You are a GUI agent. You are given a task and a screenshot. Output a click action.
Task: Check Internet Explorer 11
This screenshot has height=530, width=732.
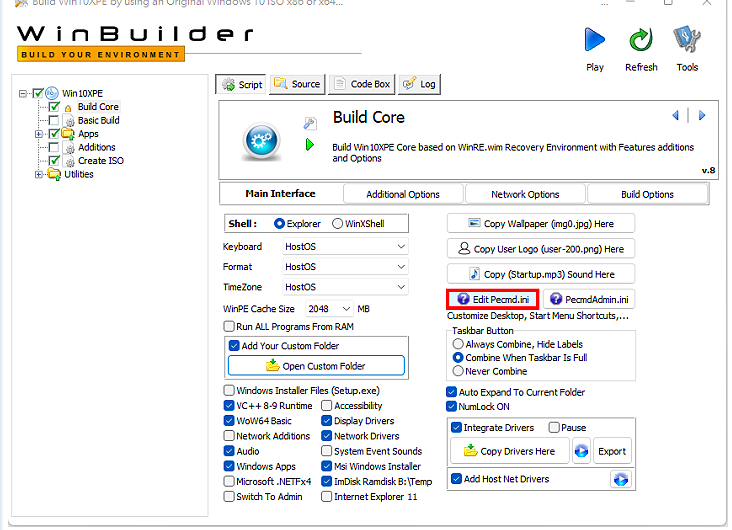click(x=326, y=496)
